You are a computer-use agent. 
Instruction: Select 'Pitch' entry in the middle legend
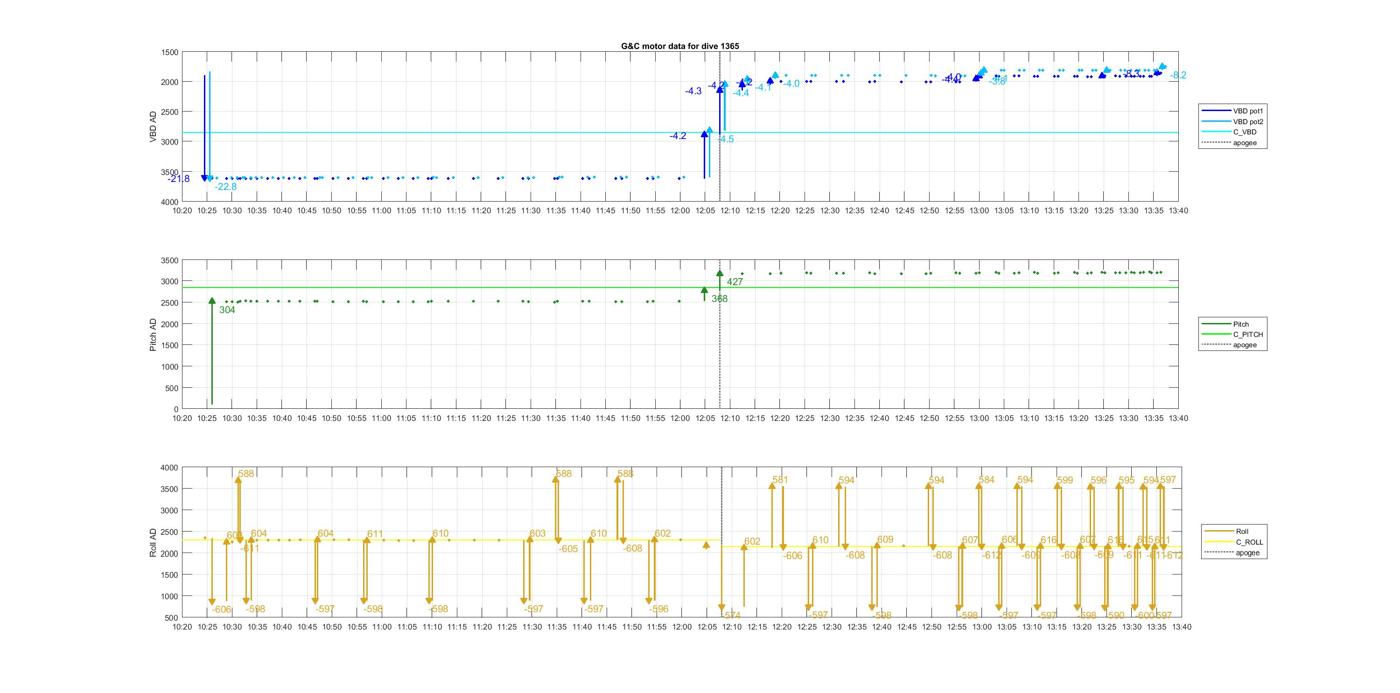click(1241, 323)
